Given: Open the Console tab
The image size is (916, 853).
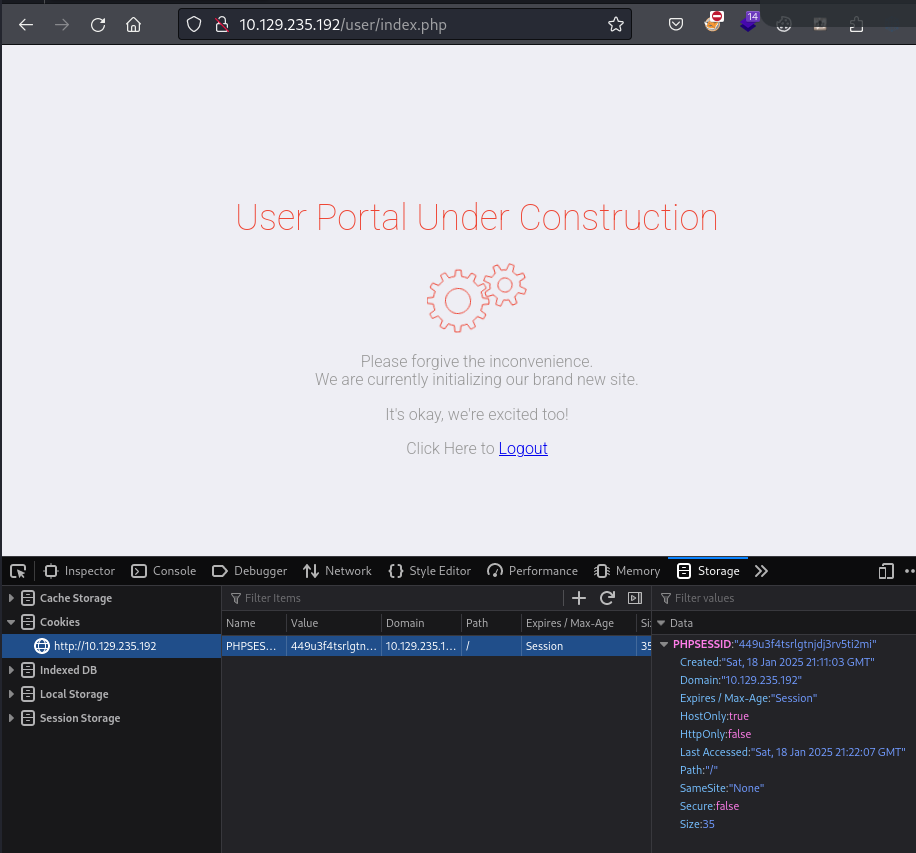Looking at the screenshot, I should tap(164, 571).
